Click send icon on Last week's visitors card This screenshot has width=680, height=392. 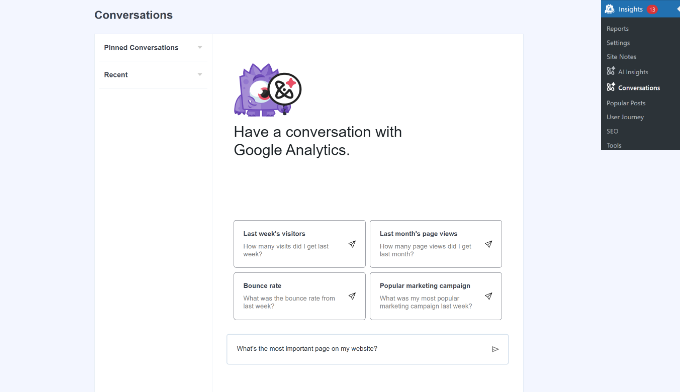(352, 244)
